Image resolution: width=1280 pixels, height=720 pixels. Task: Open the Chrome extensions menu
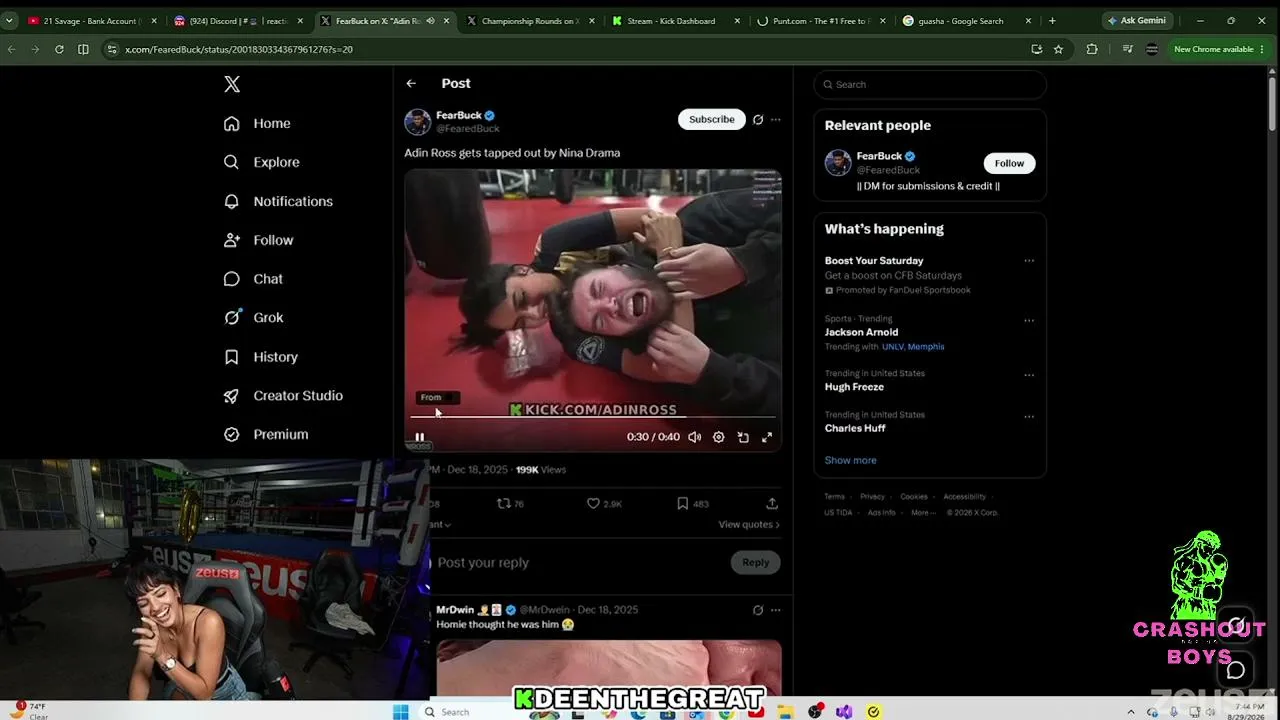tap(1092, 49)
